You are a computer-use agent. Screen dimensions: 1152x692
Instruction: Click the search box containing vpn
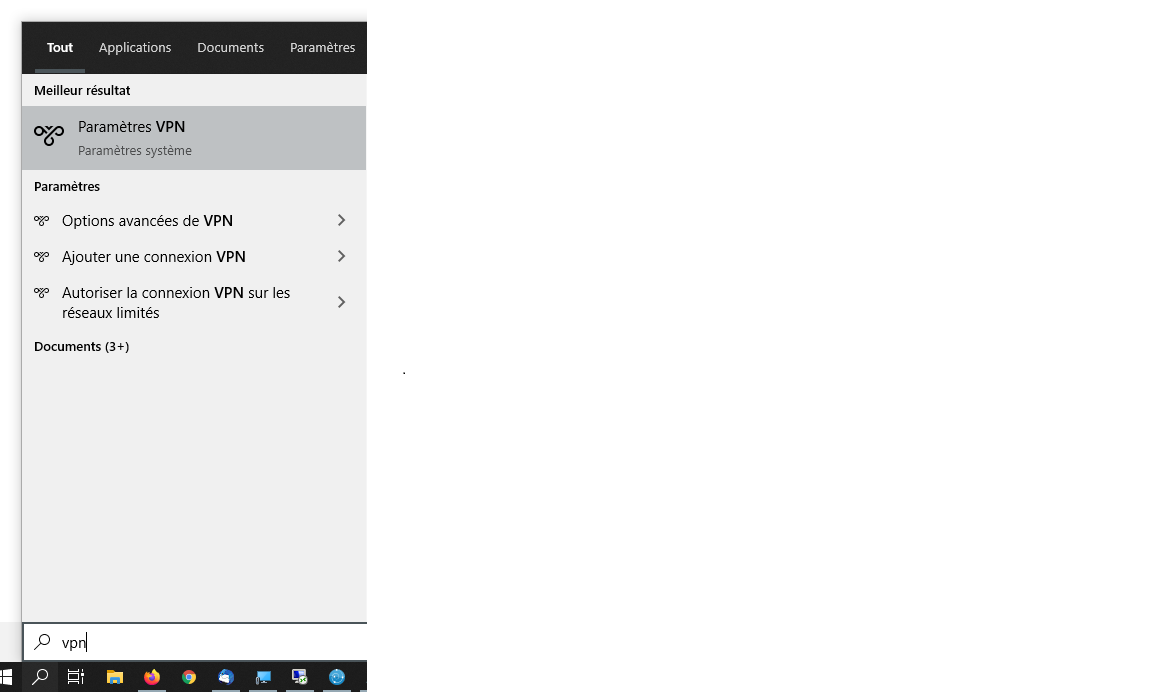point(200,642)
